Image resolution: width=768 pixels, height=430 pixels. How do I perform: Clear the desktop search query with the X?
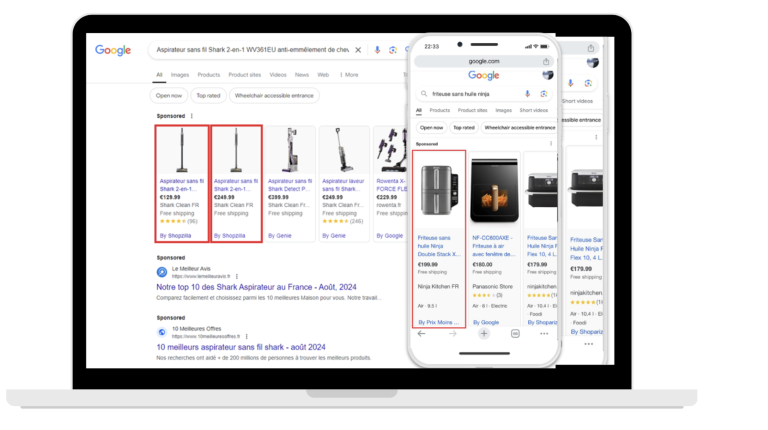click(x=358, y=50)
